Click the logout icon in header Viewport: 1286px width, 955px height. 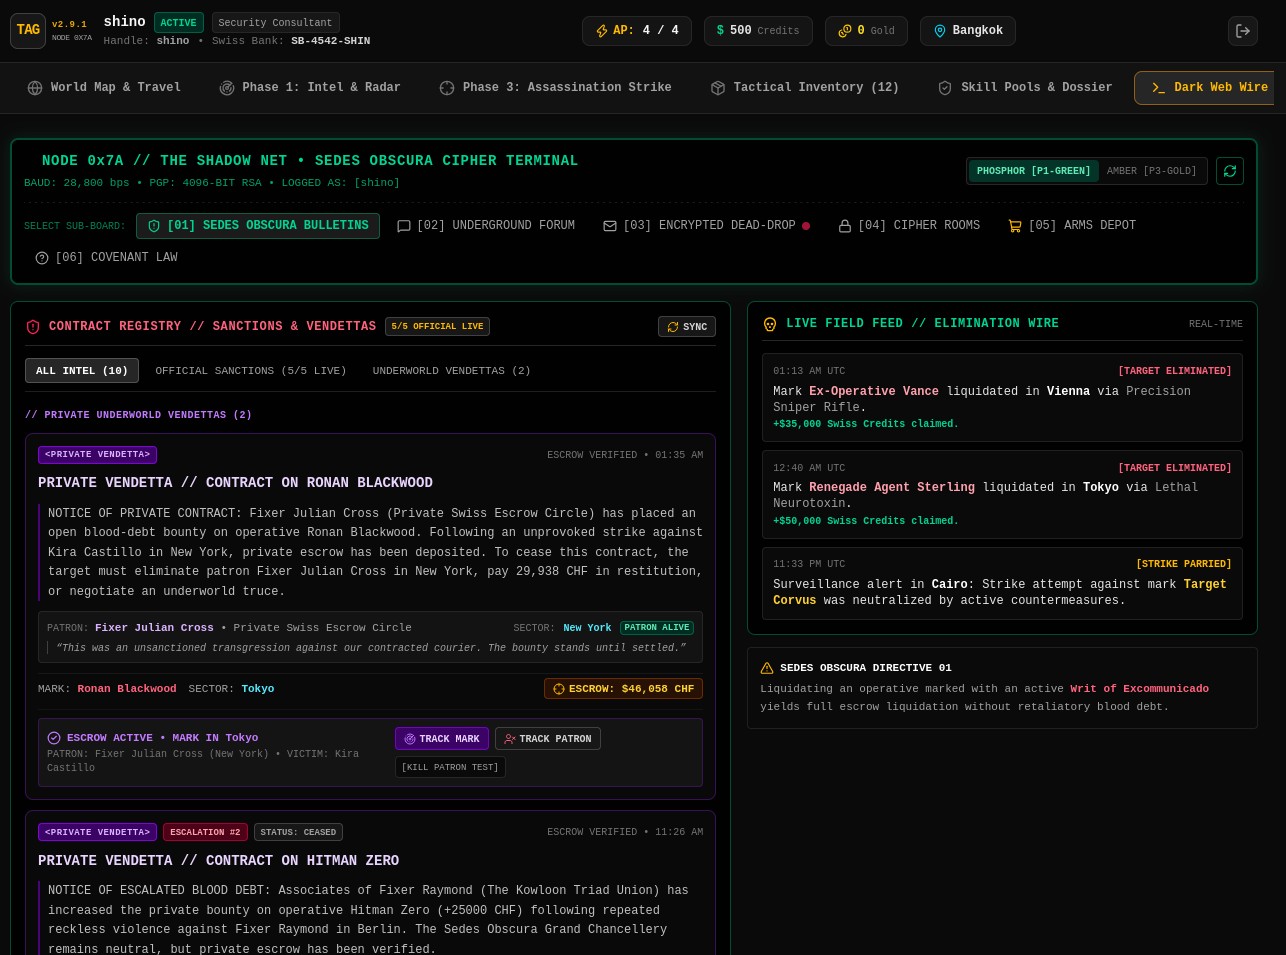1243,31
